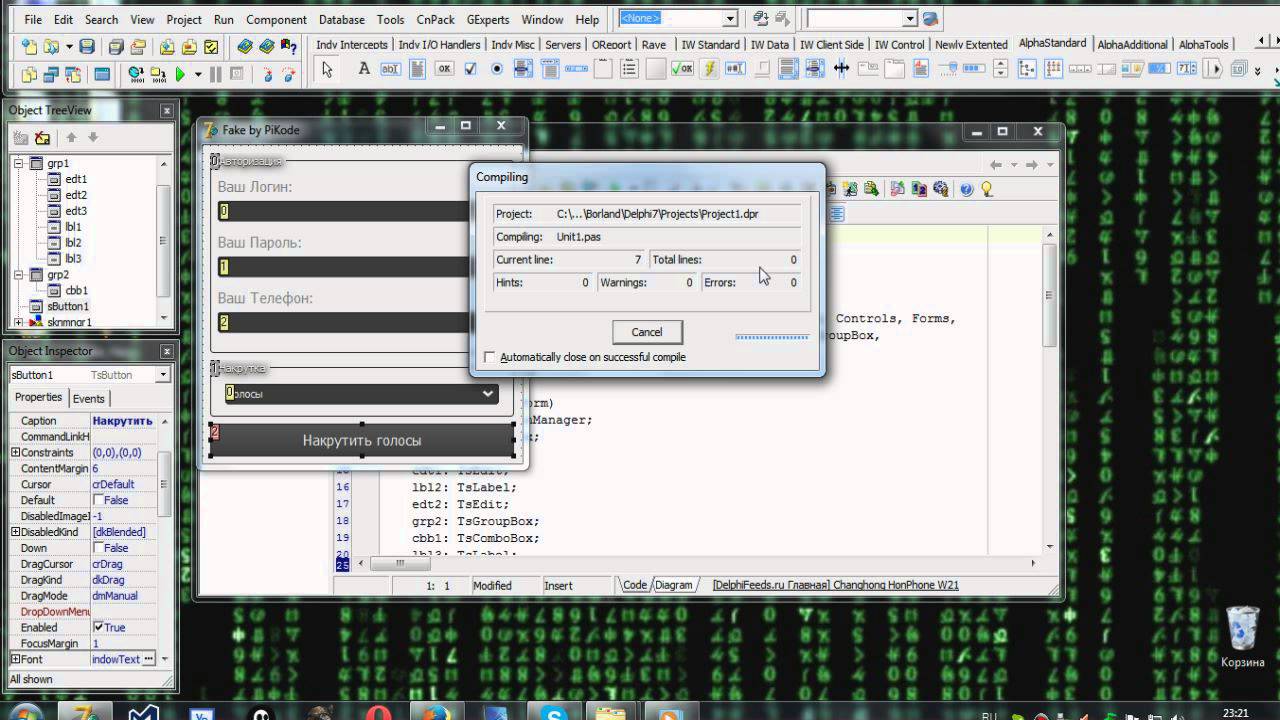Pick the lightning speed button palette component
The height and width of the screenshot is (720, 1280).
pyautogui.click(x=708, y=69)
